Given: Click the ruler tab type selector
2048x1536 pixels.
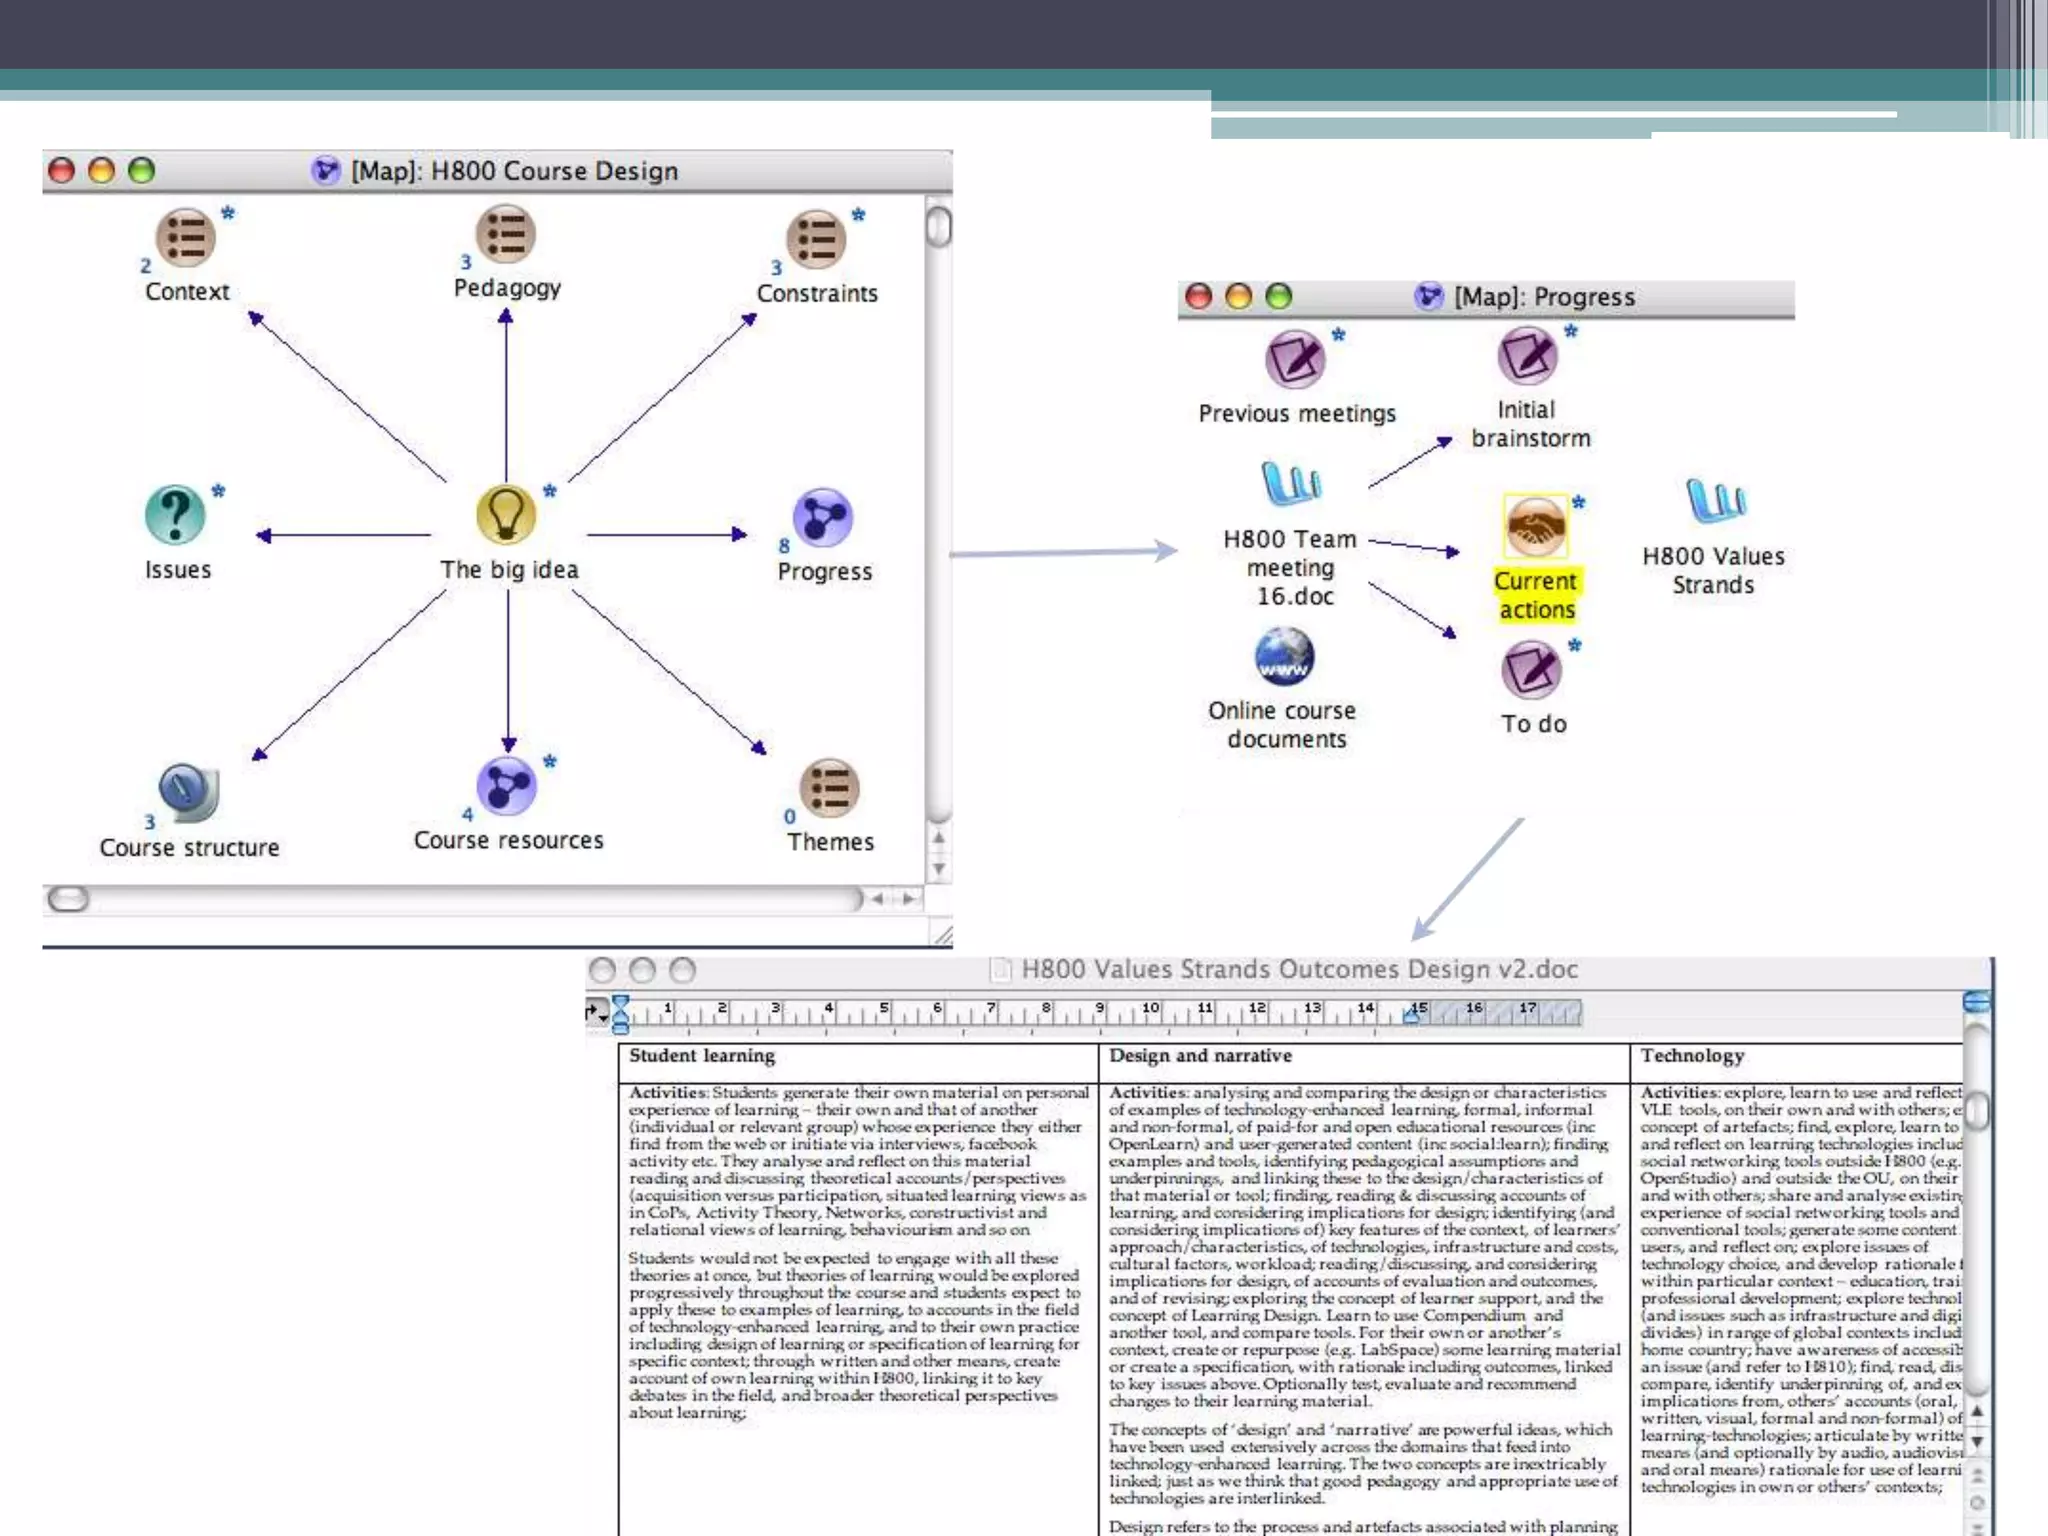Looking at the screenshot, I should (595, 1012).
